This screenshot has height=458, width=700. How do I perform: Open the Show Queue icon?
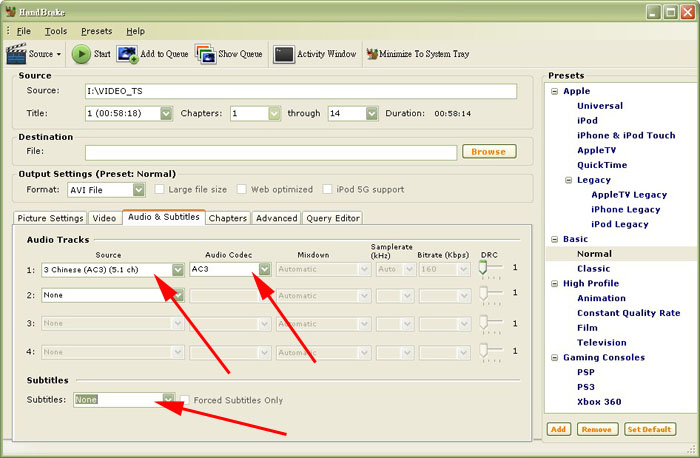[204, 54]
